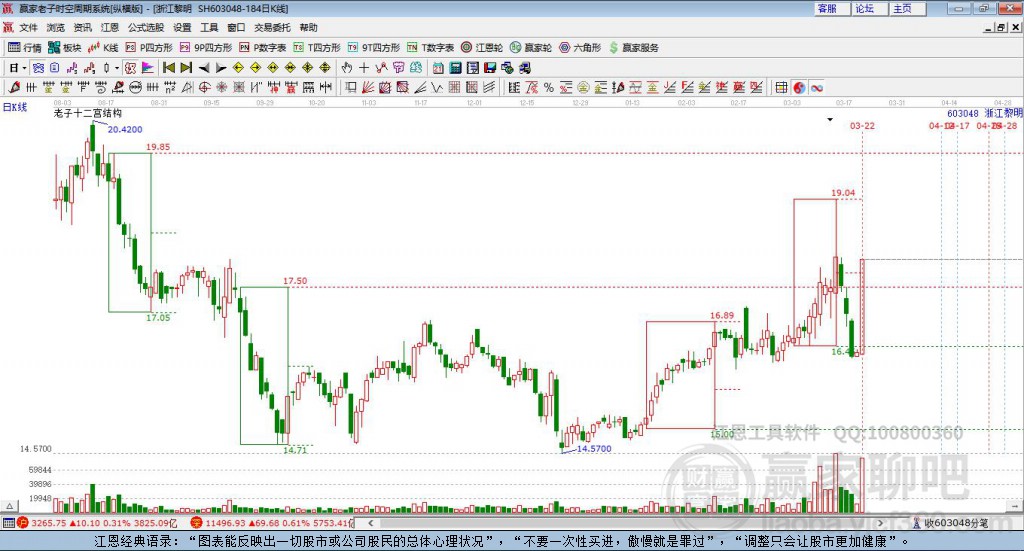Open the calendar date icon

pyautogui.click(x=438, y=68)
